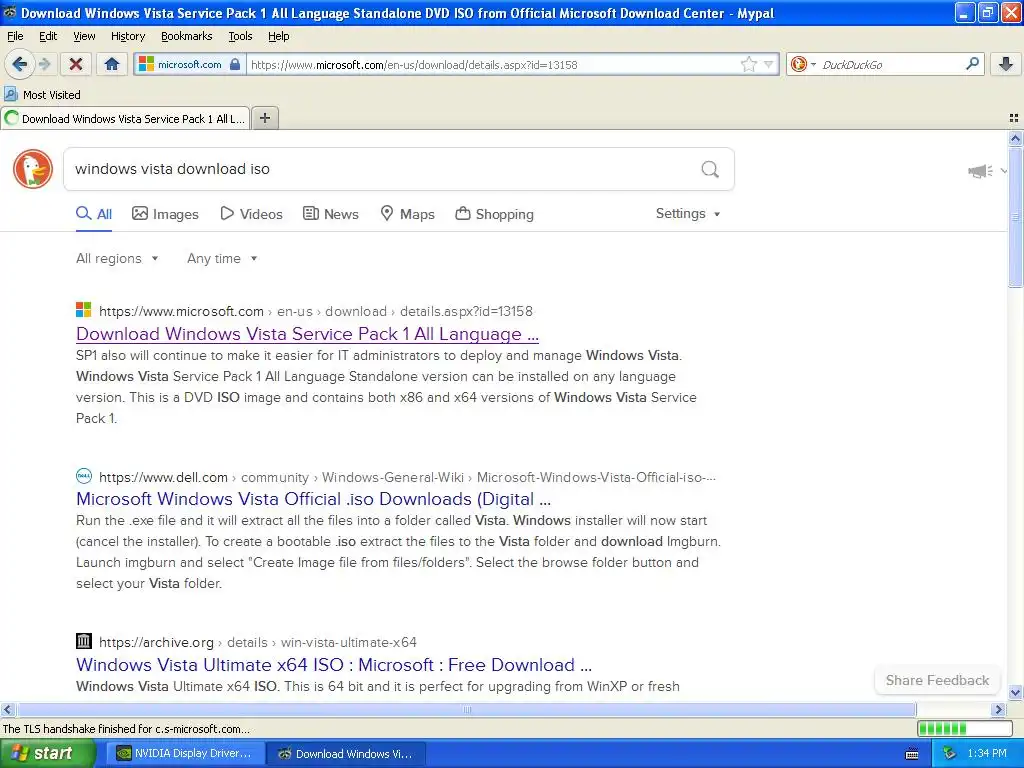Expand the Settings dropdown
The image size is (1024, 768).
pyautogui.click(x=688, y=214)
